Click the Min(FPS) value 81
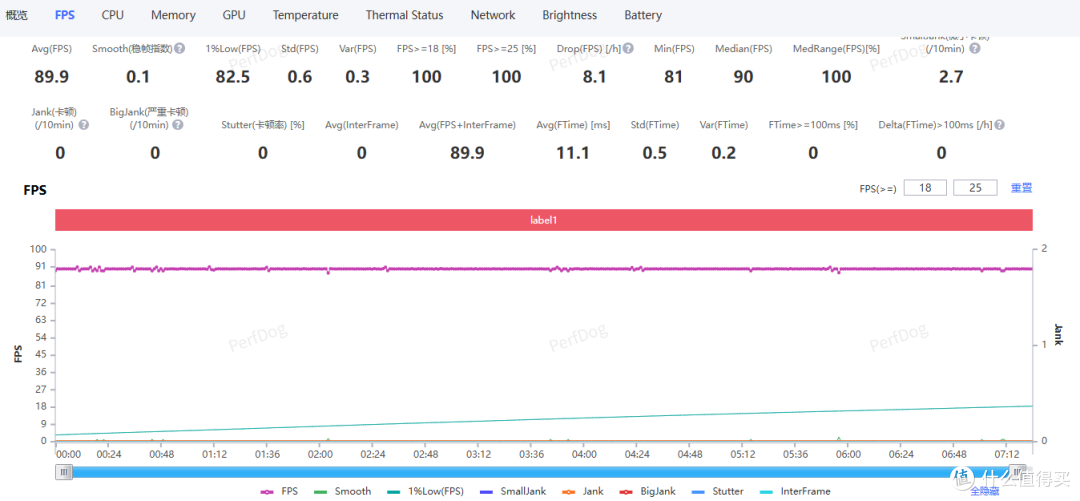The image size is (1080, 501). click(x=674, y=76)
